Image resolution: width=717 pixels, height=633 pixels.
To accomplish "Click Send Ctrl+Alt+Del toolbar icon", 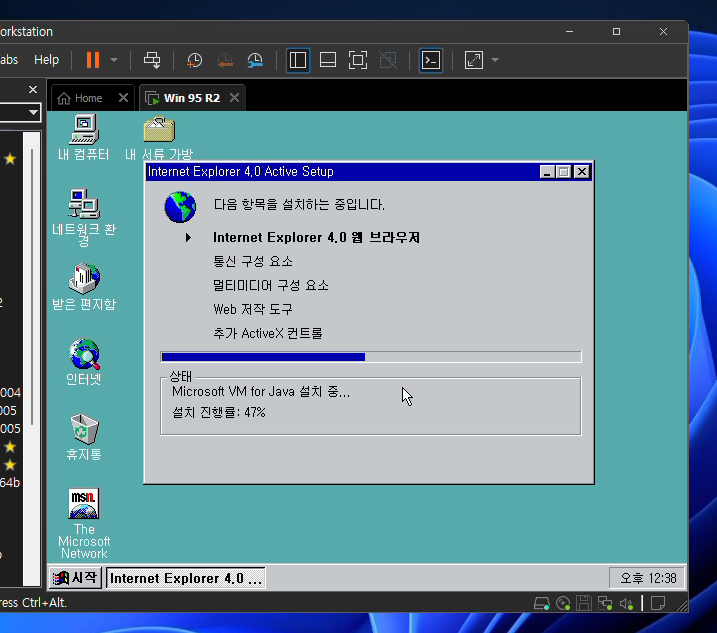I will (x=152, y=60).
